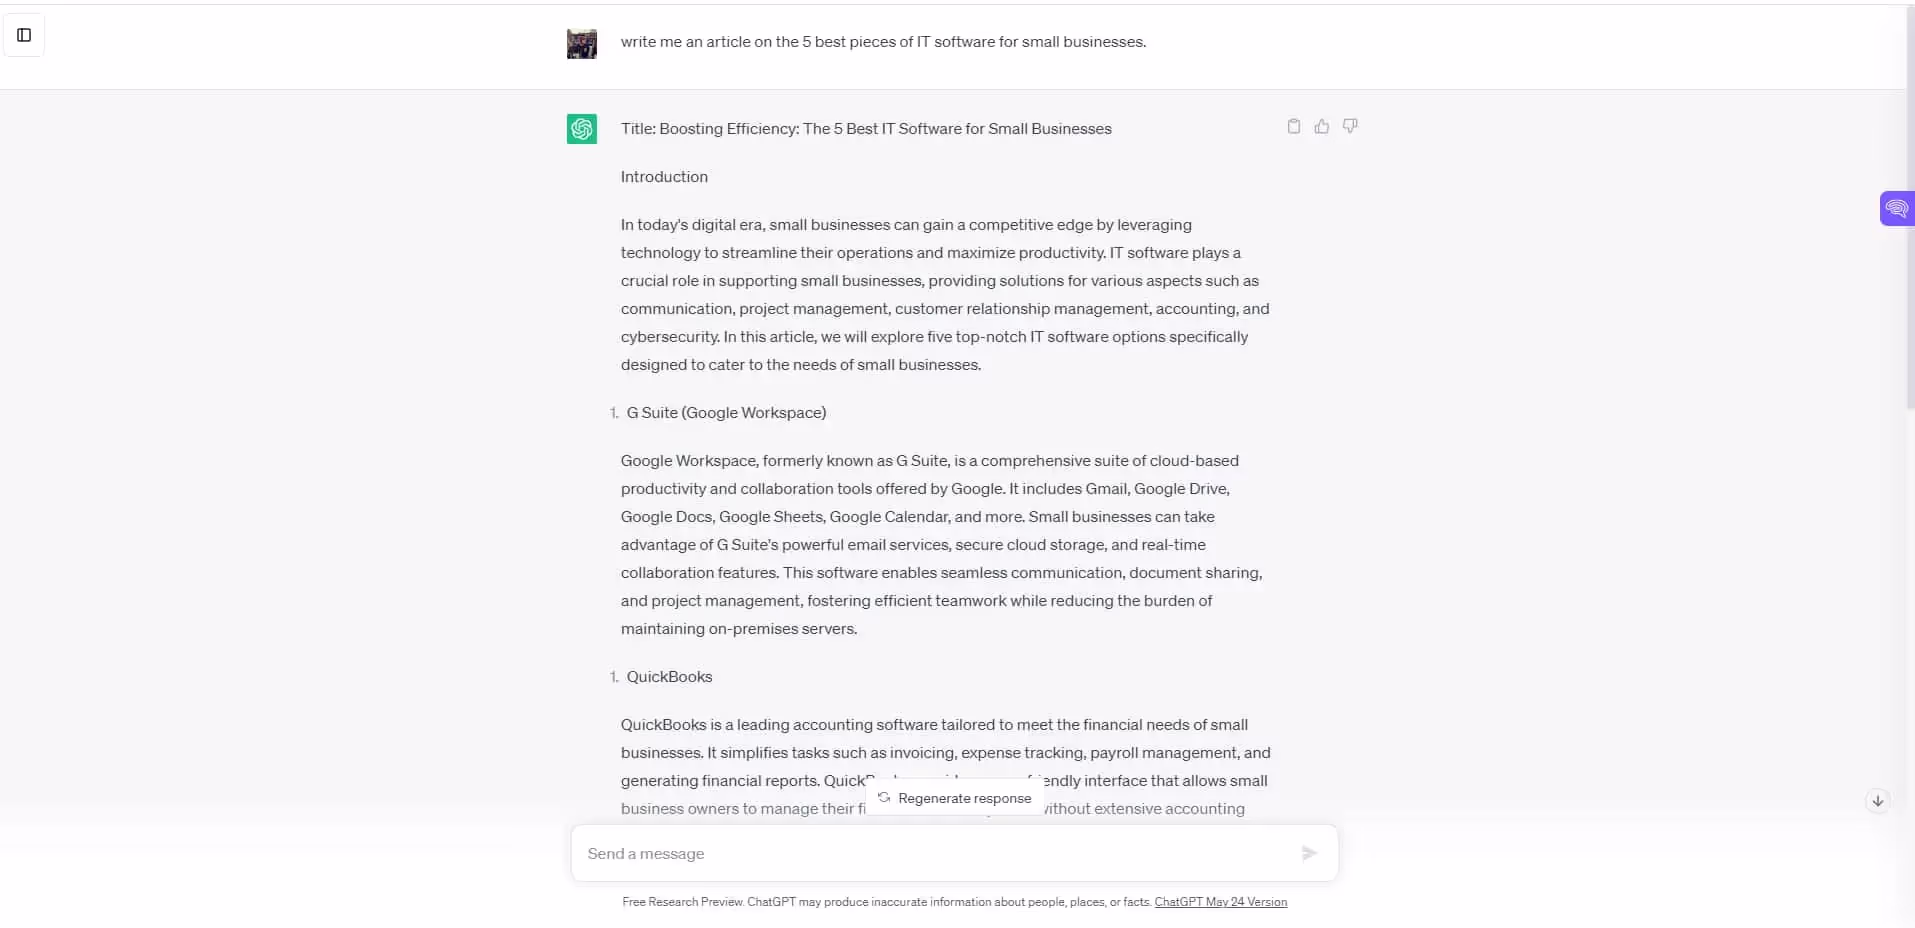Click the paragraph starting "In today's digital era"
This screenshot has width=1915, height=928.
[x=944, y=295]
